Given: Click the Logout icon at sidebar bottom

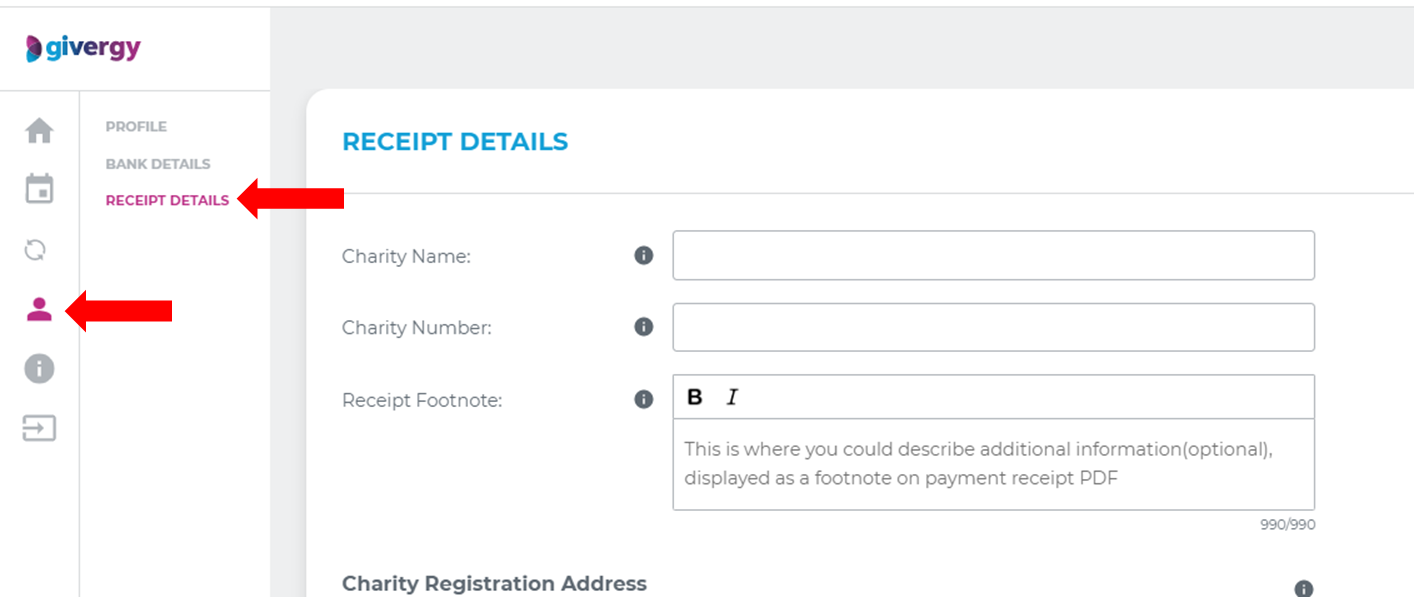Looking at the screenshot, I should [38, 429].
